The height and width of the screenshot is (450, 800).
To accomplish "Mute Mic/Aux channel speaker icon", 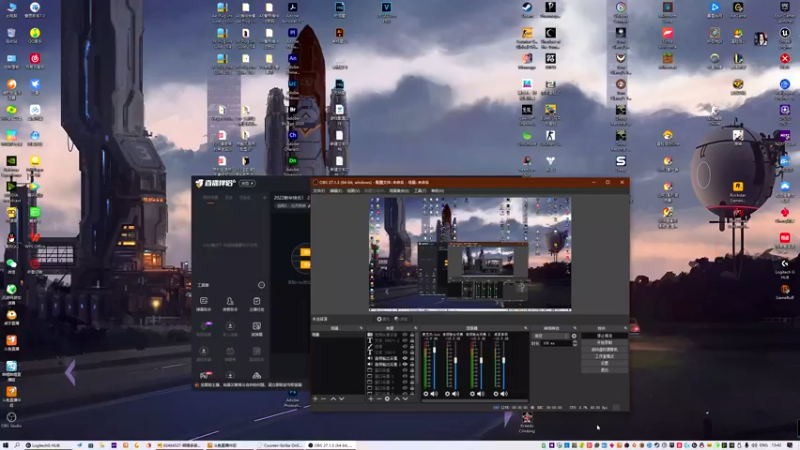I will pos(434,394).
